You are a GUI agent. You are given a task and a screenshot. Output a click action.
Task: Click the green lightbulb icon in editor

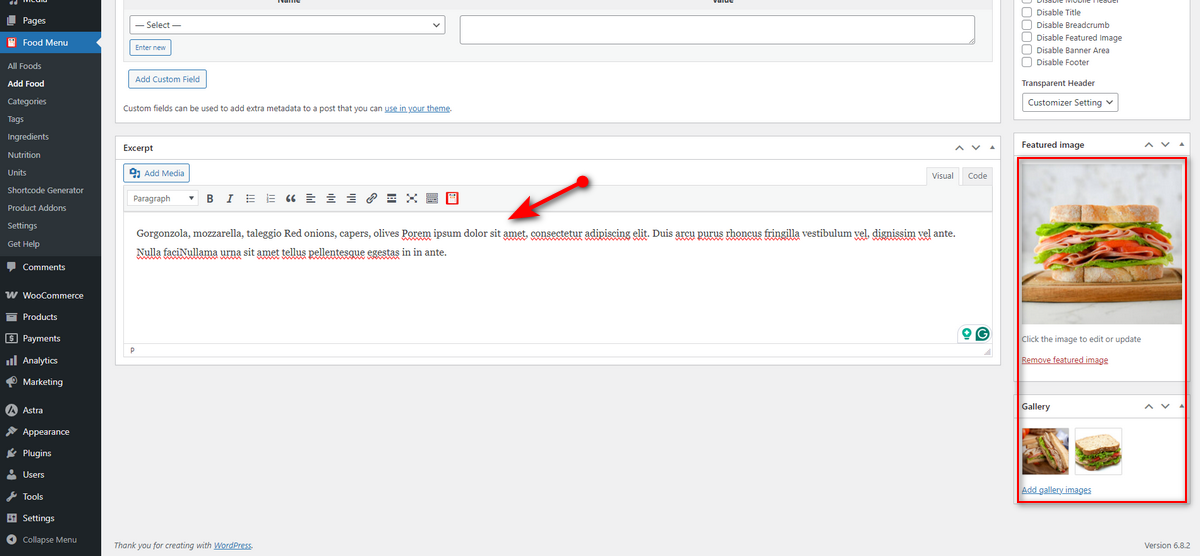(966, 334)
